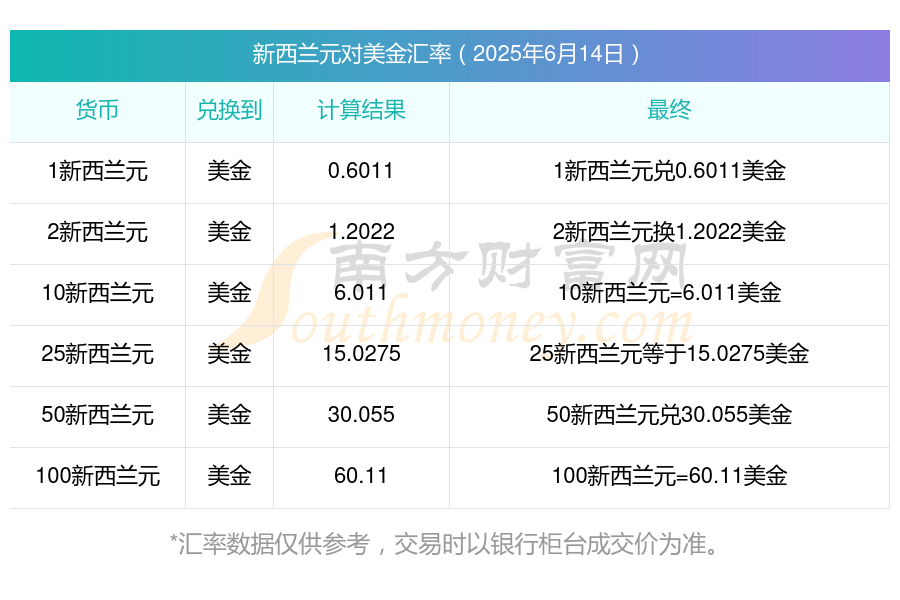Click 美金 in the 50新西兰元 row
This screenshot has width=900, height=600.
pyautogui.click(x=229, y=415)
